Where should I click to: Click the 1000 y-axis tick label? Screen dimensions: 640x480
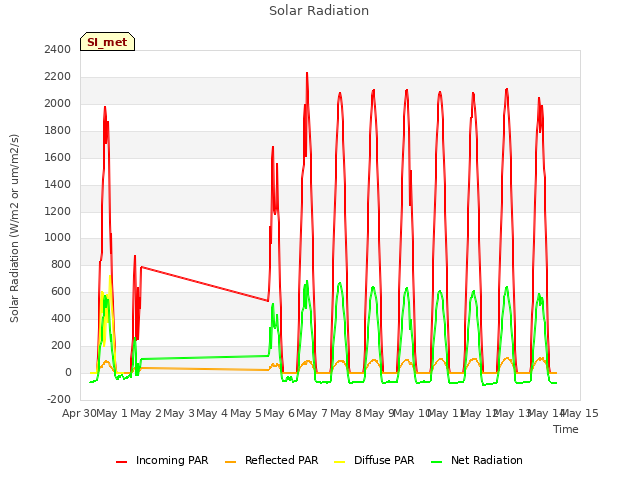click(58, 238)
